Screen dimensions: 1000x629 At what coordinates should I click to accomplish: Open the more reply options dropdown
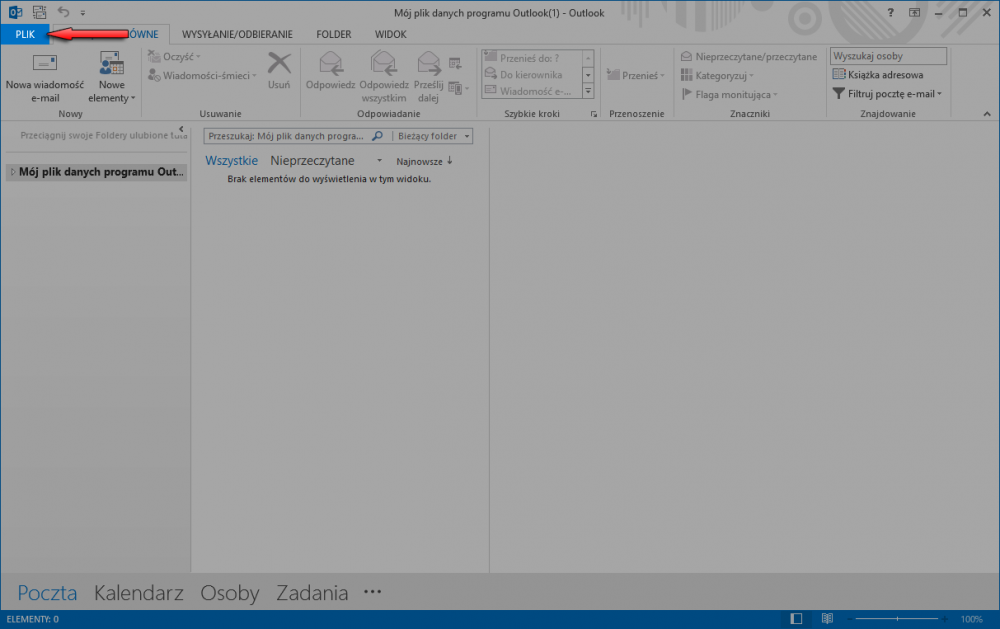[x=459, y=88]
